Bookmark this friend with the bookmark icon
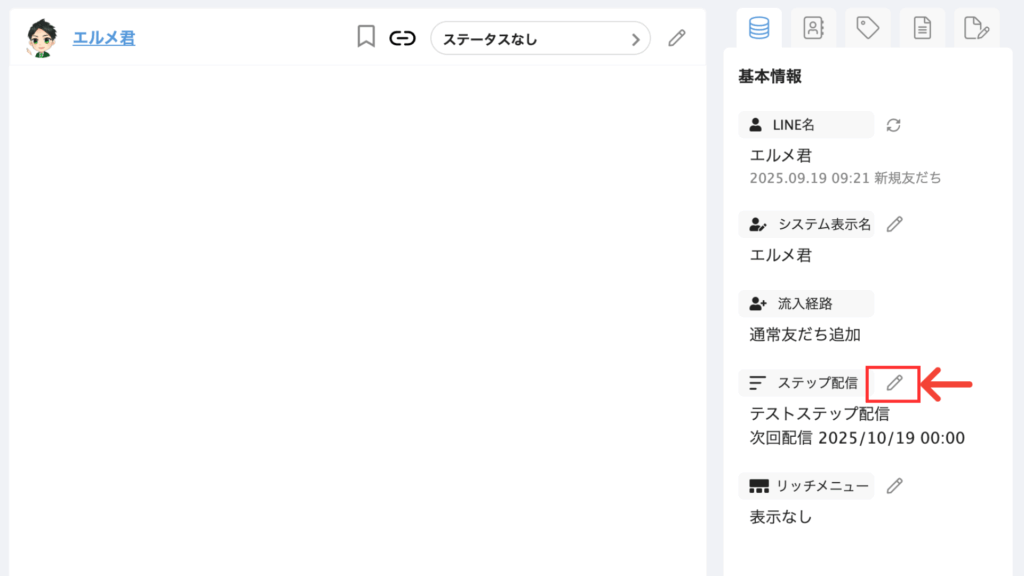This screenshot has height=576, width=1024. 366,38
